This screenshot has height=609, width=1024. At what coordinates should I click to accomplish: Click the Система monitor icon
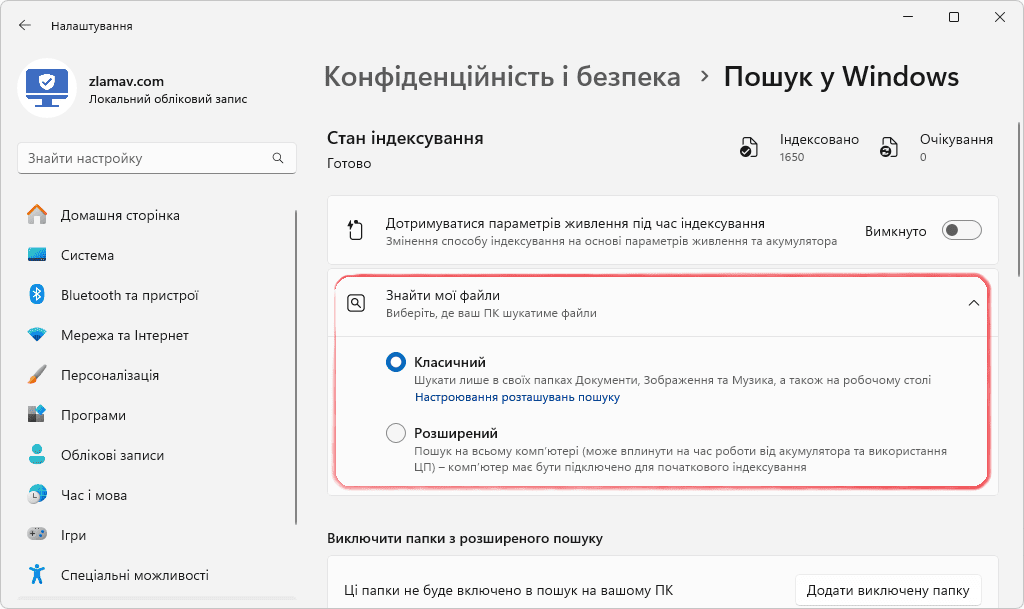pos(37,255)
